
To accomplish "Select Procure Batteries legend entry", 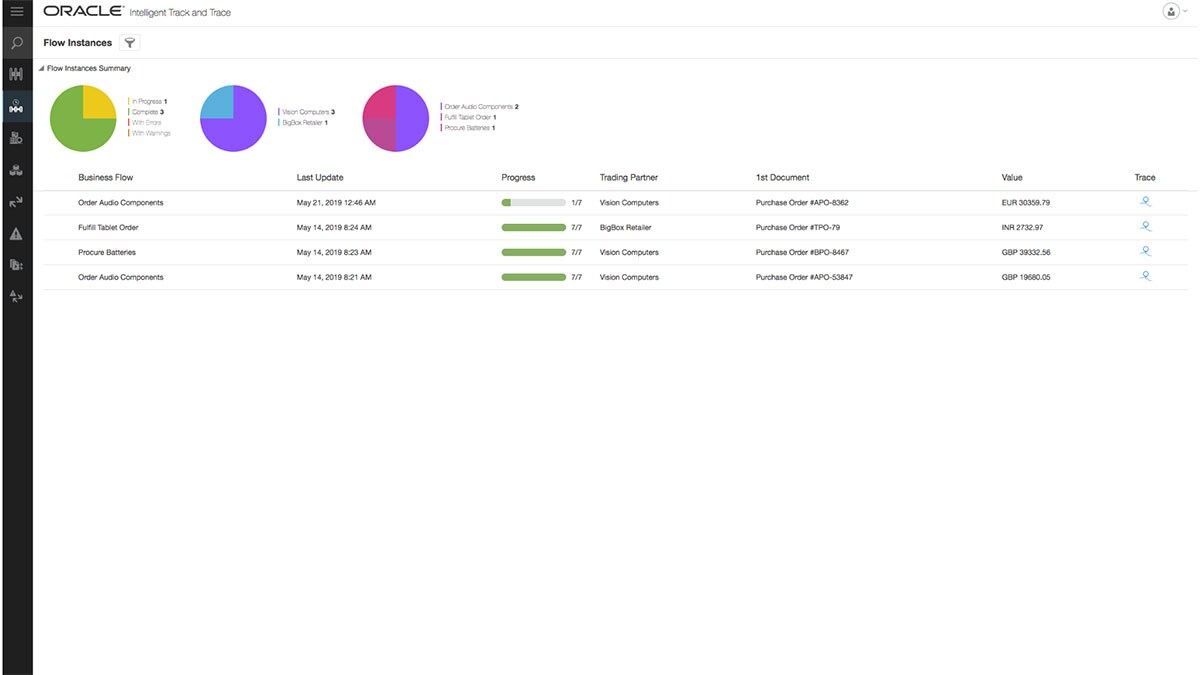I will (468, 128).
